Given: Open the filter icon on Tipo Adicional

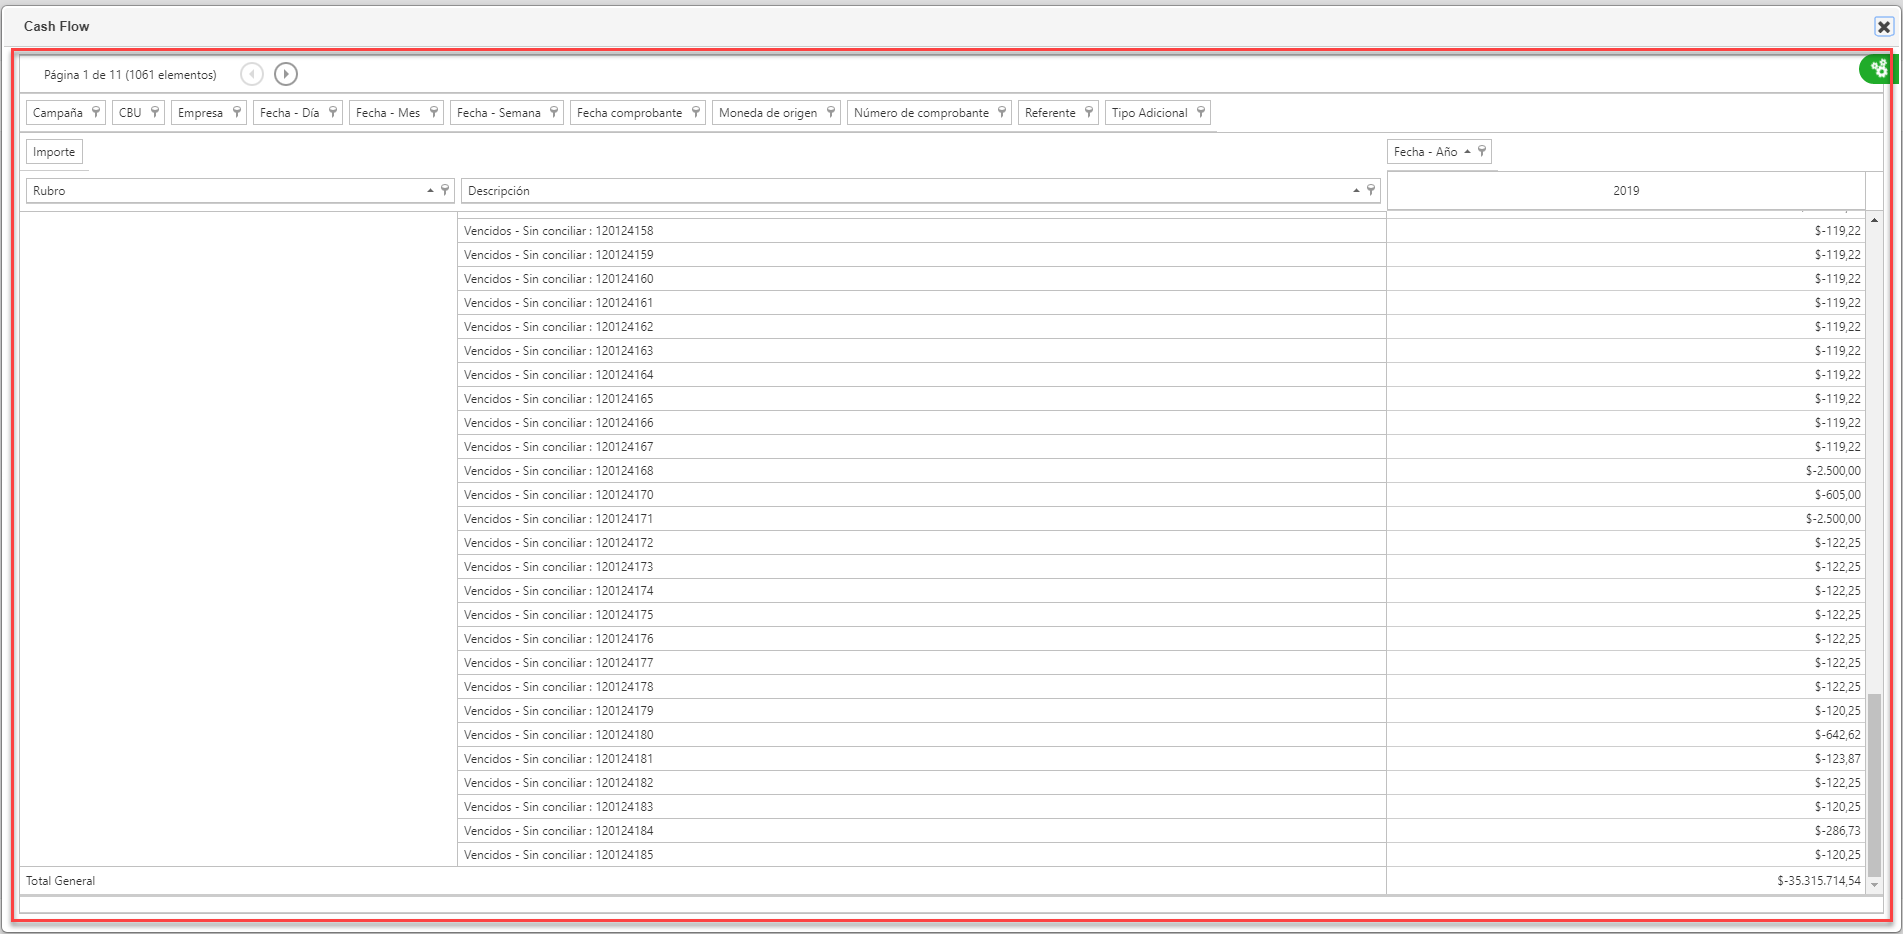Looking at the screenshot, I should (x=1201, y=112).
